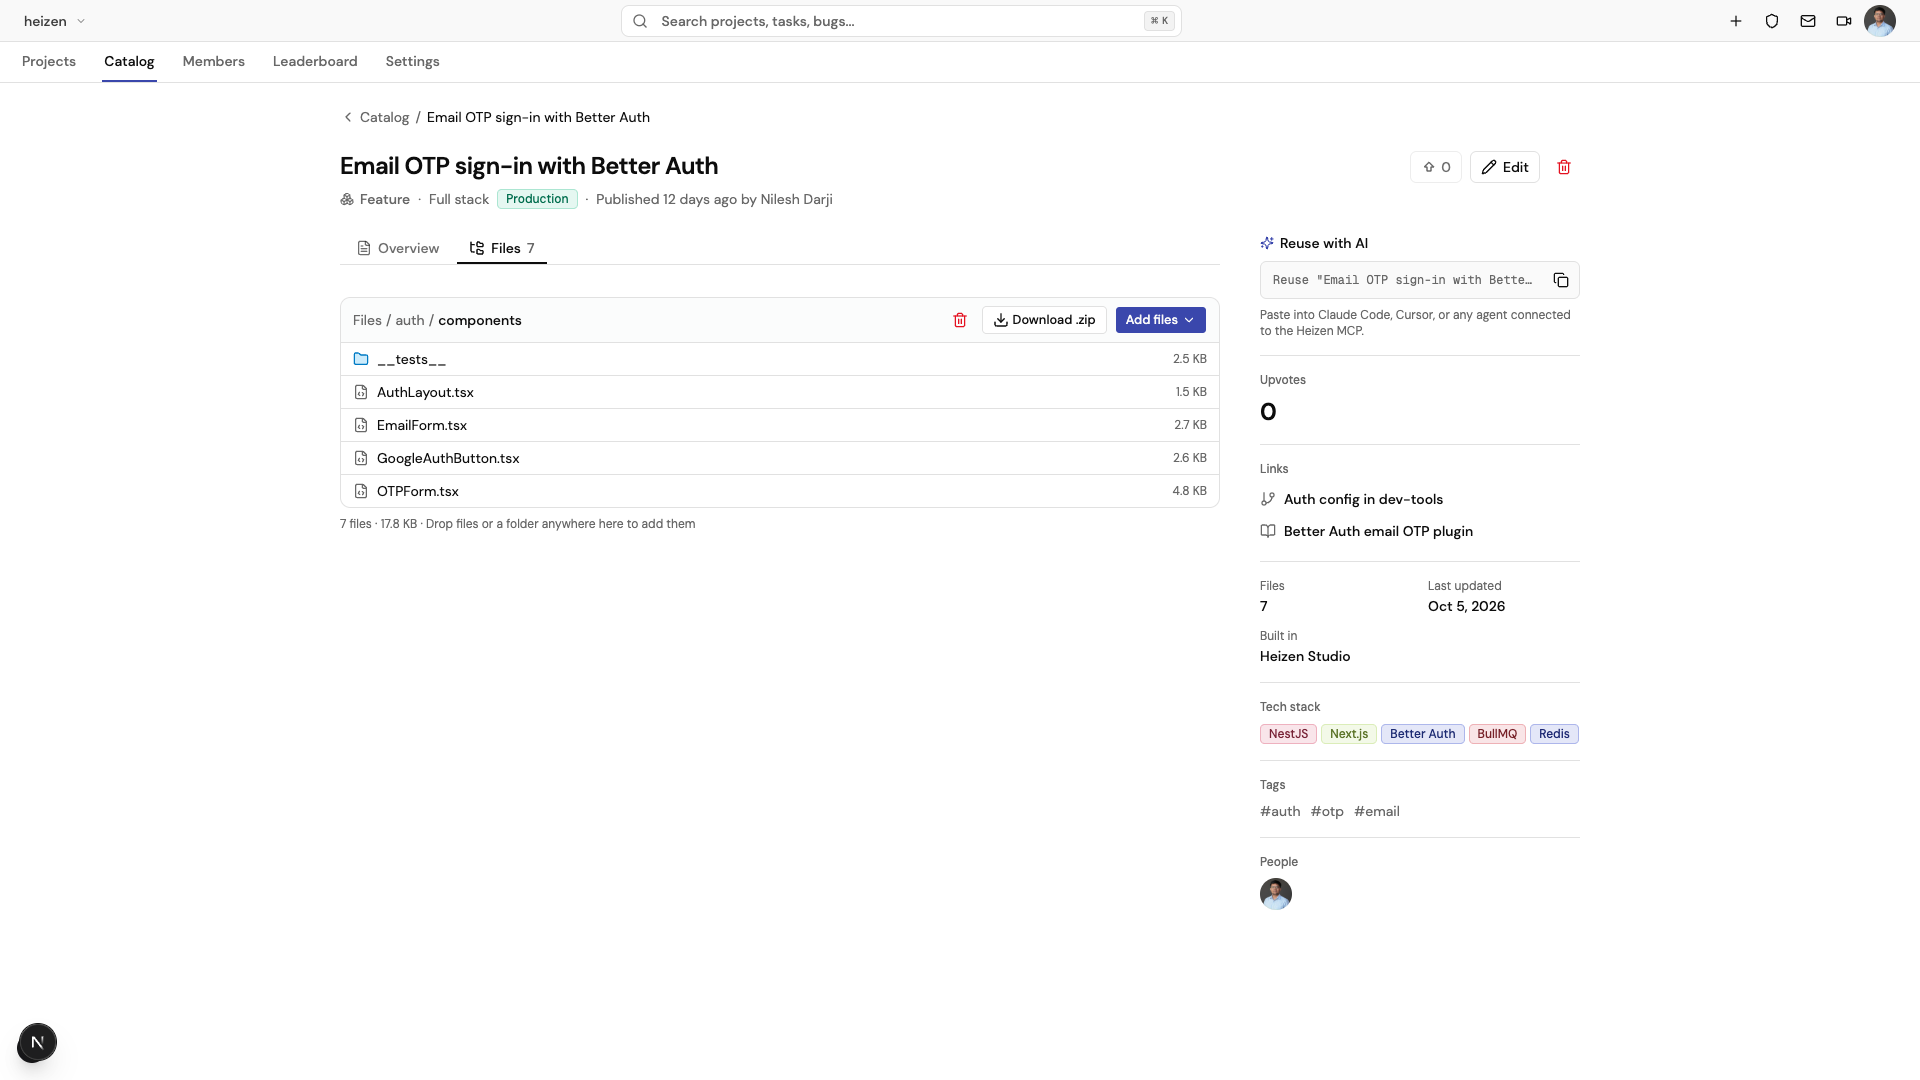1920x1080 pixels.
Task: Click the Better Auth tech stack chip
Action: 1422,734
